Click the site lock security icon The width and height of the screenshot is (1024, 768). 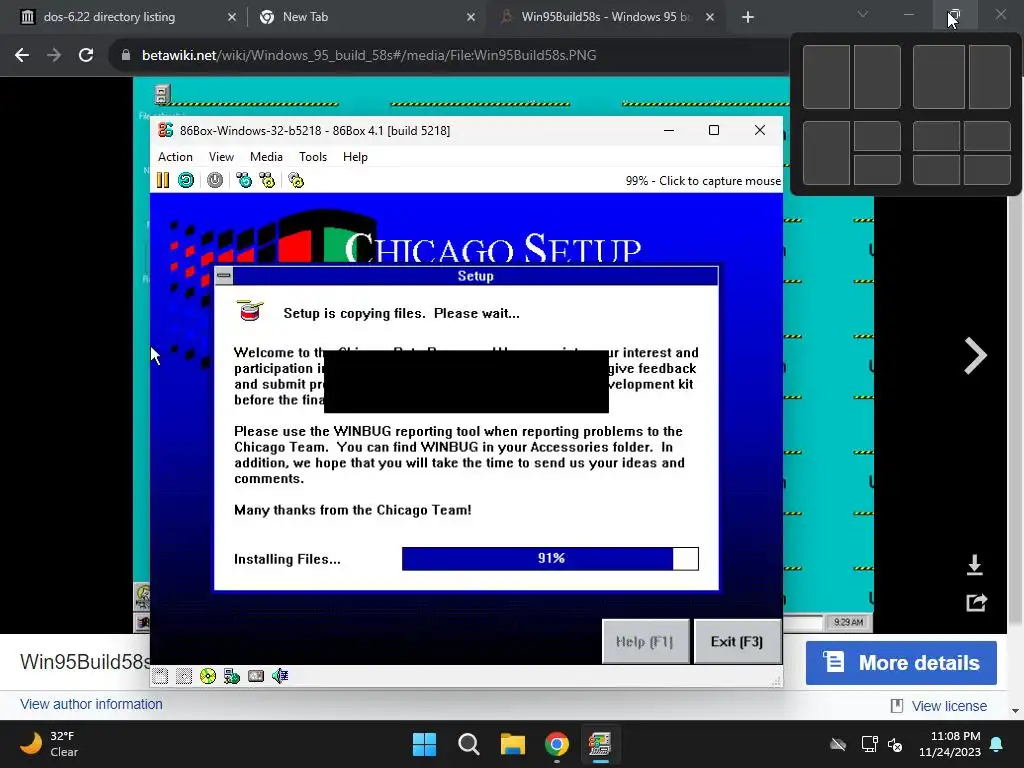pyautogui.click(x=125, y=55)
